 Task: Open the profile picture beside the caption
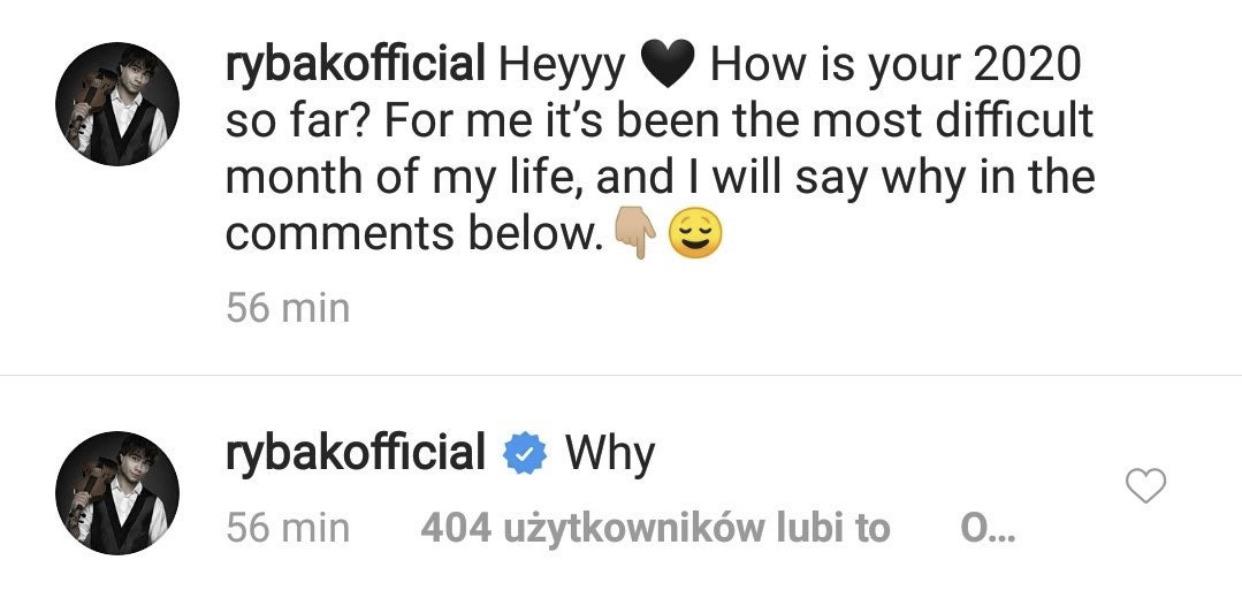click(x=116, y=104)
